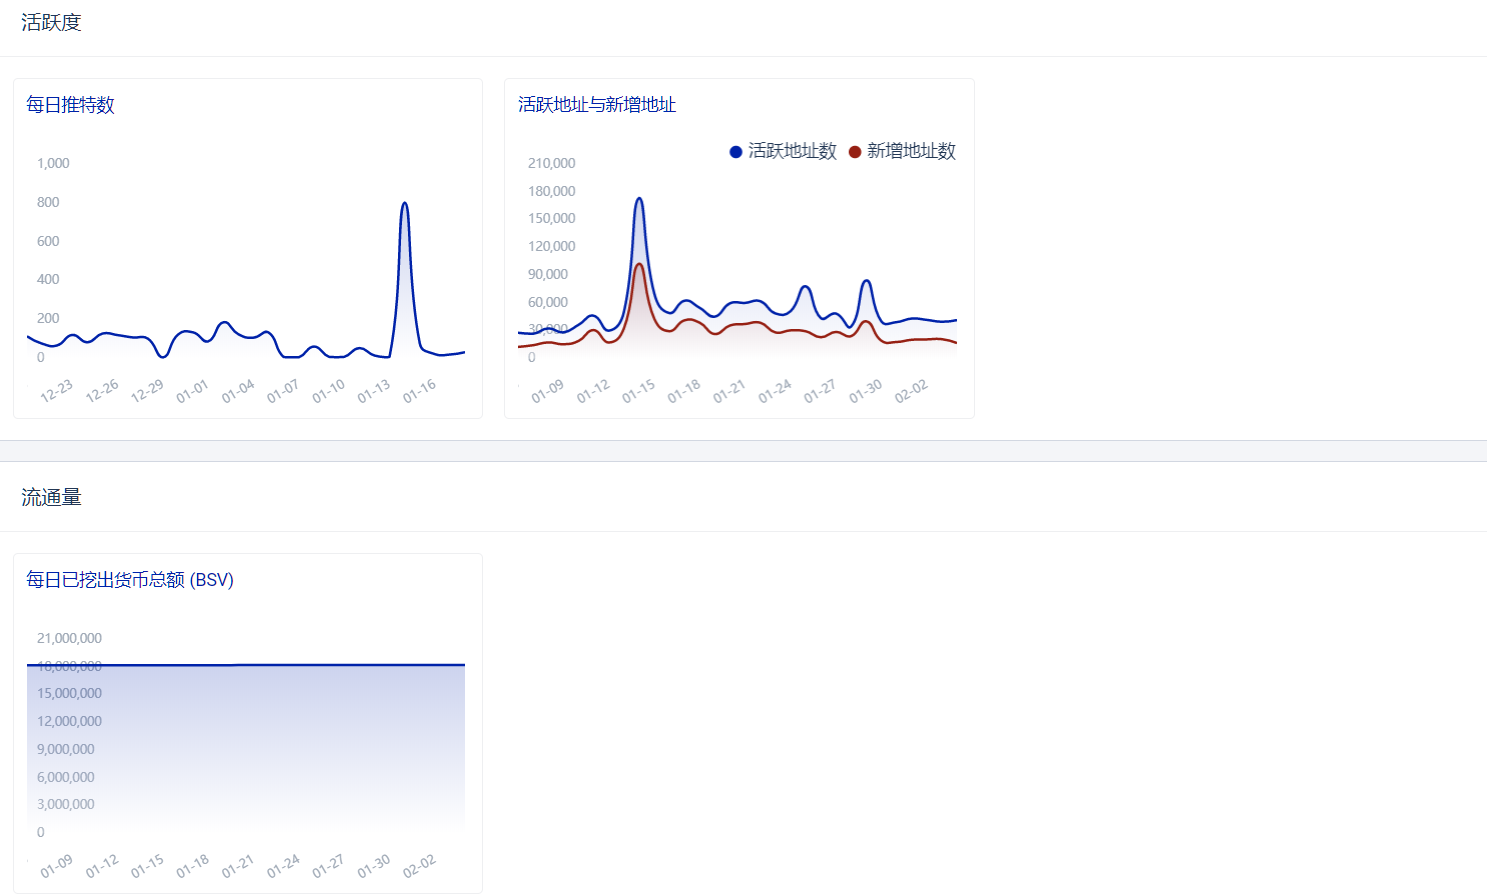Click the highest red peak of new addresses
This screenshot has width=1487, height=895.
[639, 265]
